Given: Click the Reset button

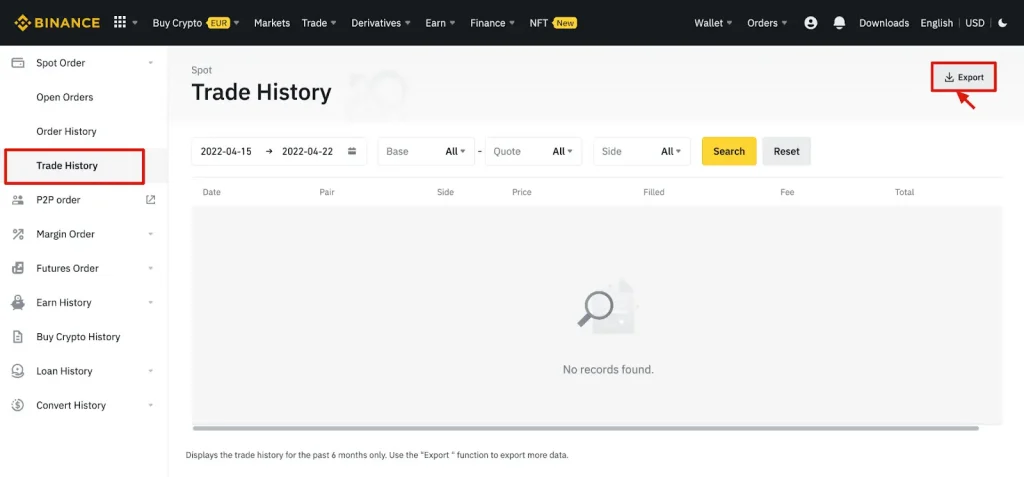Looking at the screenshot, I should (x=787, y=152).
